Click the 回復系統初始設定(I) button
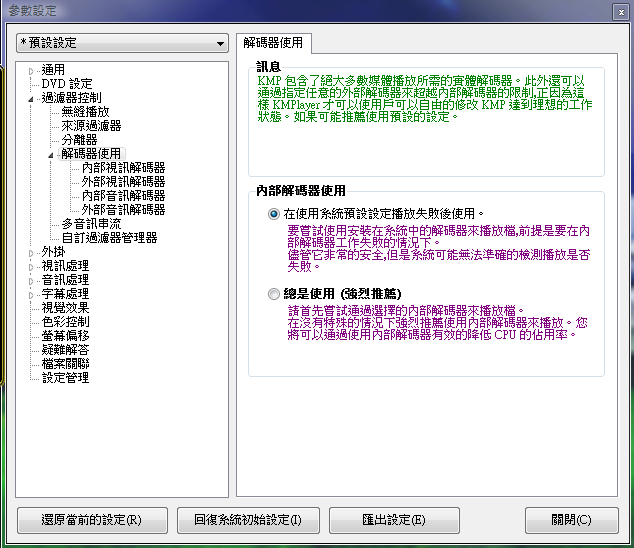The width and height of the screenshot is (634, 548). [x=246, y=520]
